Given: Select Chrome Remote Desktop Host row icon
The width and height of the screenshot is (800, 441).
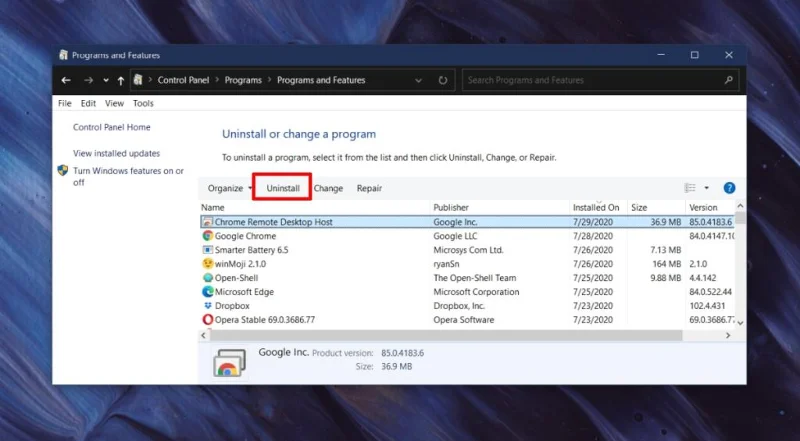Looking at the screenshot, I should coord(207,222).
